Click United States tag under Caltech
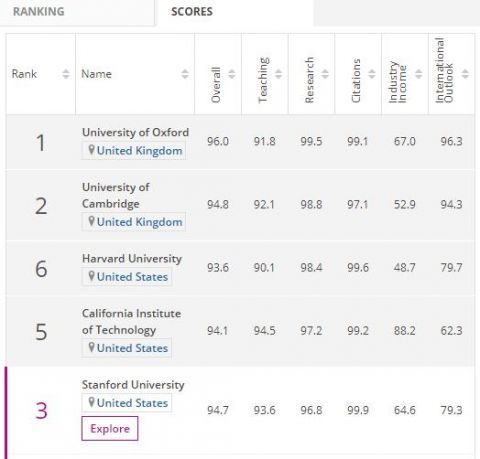 [x=127, y=348]
